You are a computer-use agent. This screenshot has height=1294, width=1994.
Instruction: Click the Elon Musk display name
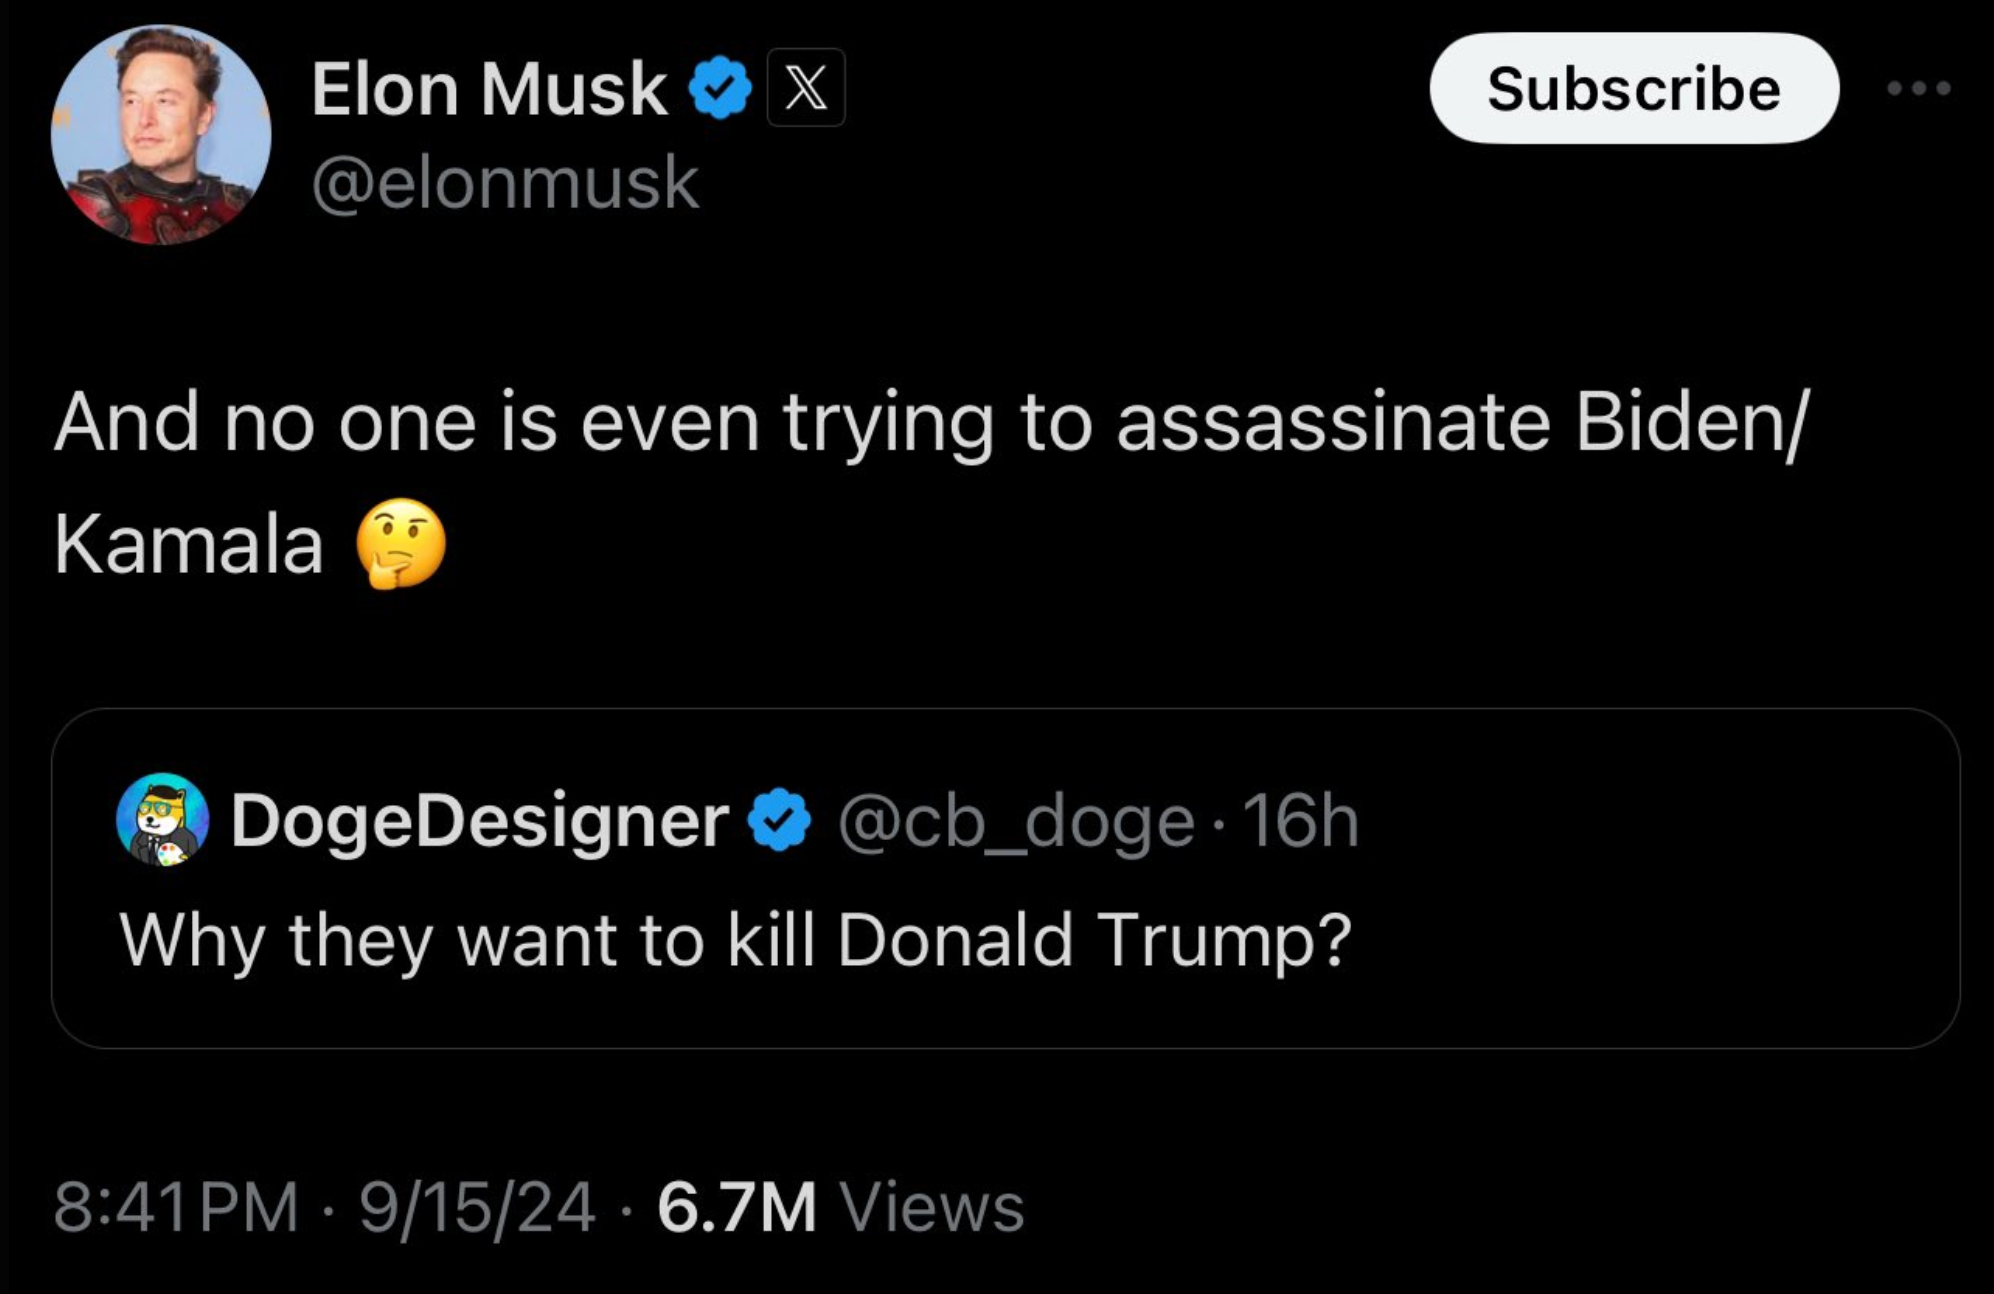click(x=489, y=89)
